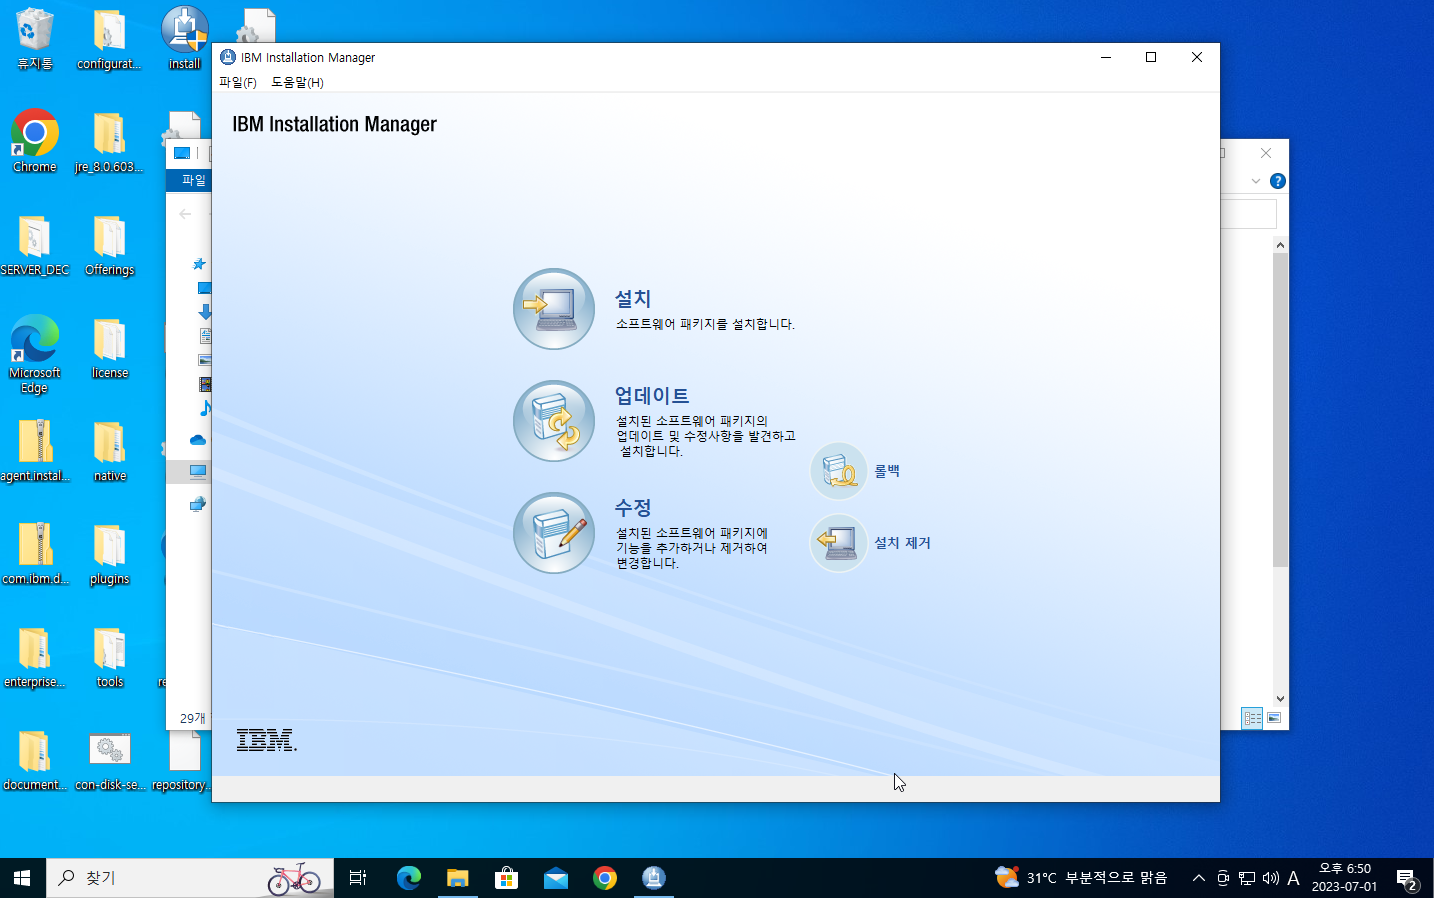Open the notification center
This screenshot has height=898, width=1434.
(x=1408, y=879)
